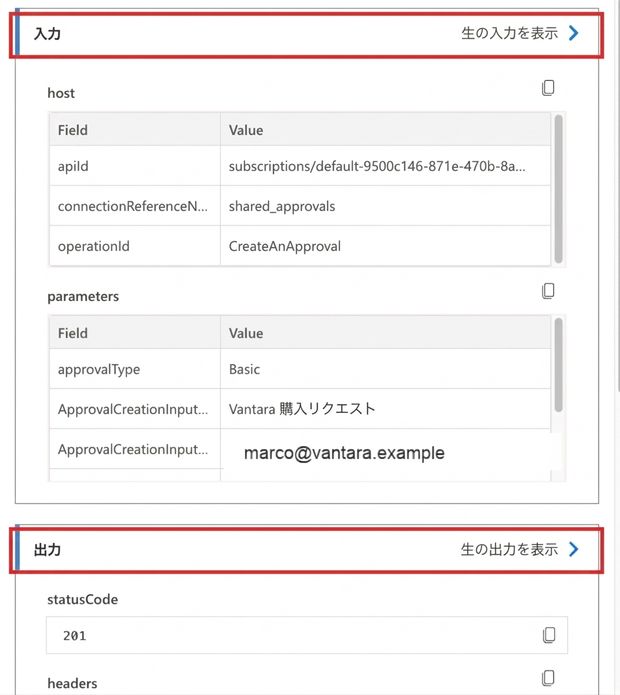
Task: Click the host table vertical scrollbar
Action: click(558, 189)
